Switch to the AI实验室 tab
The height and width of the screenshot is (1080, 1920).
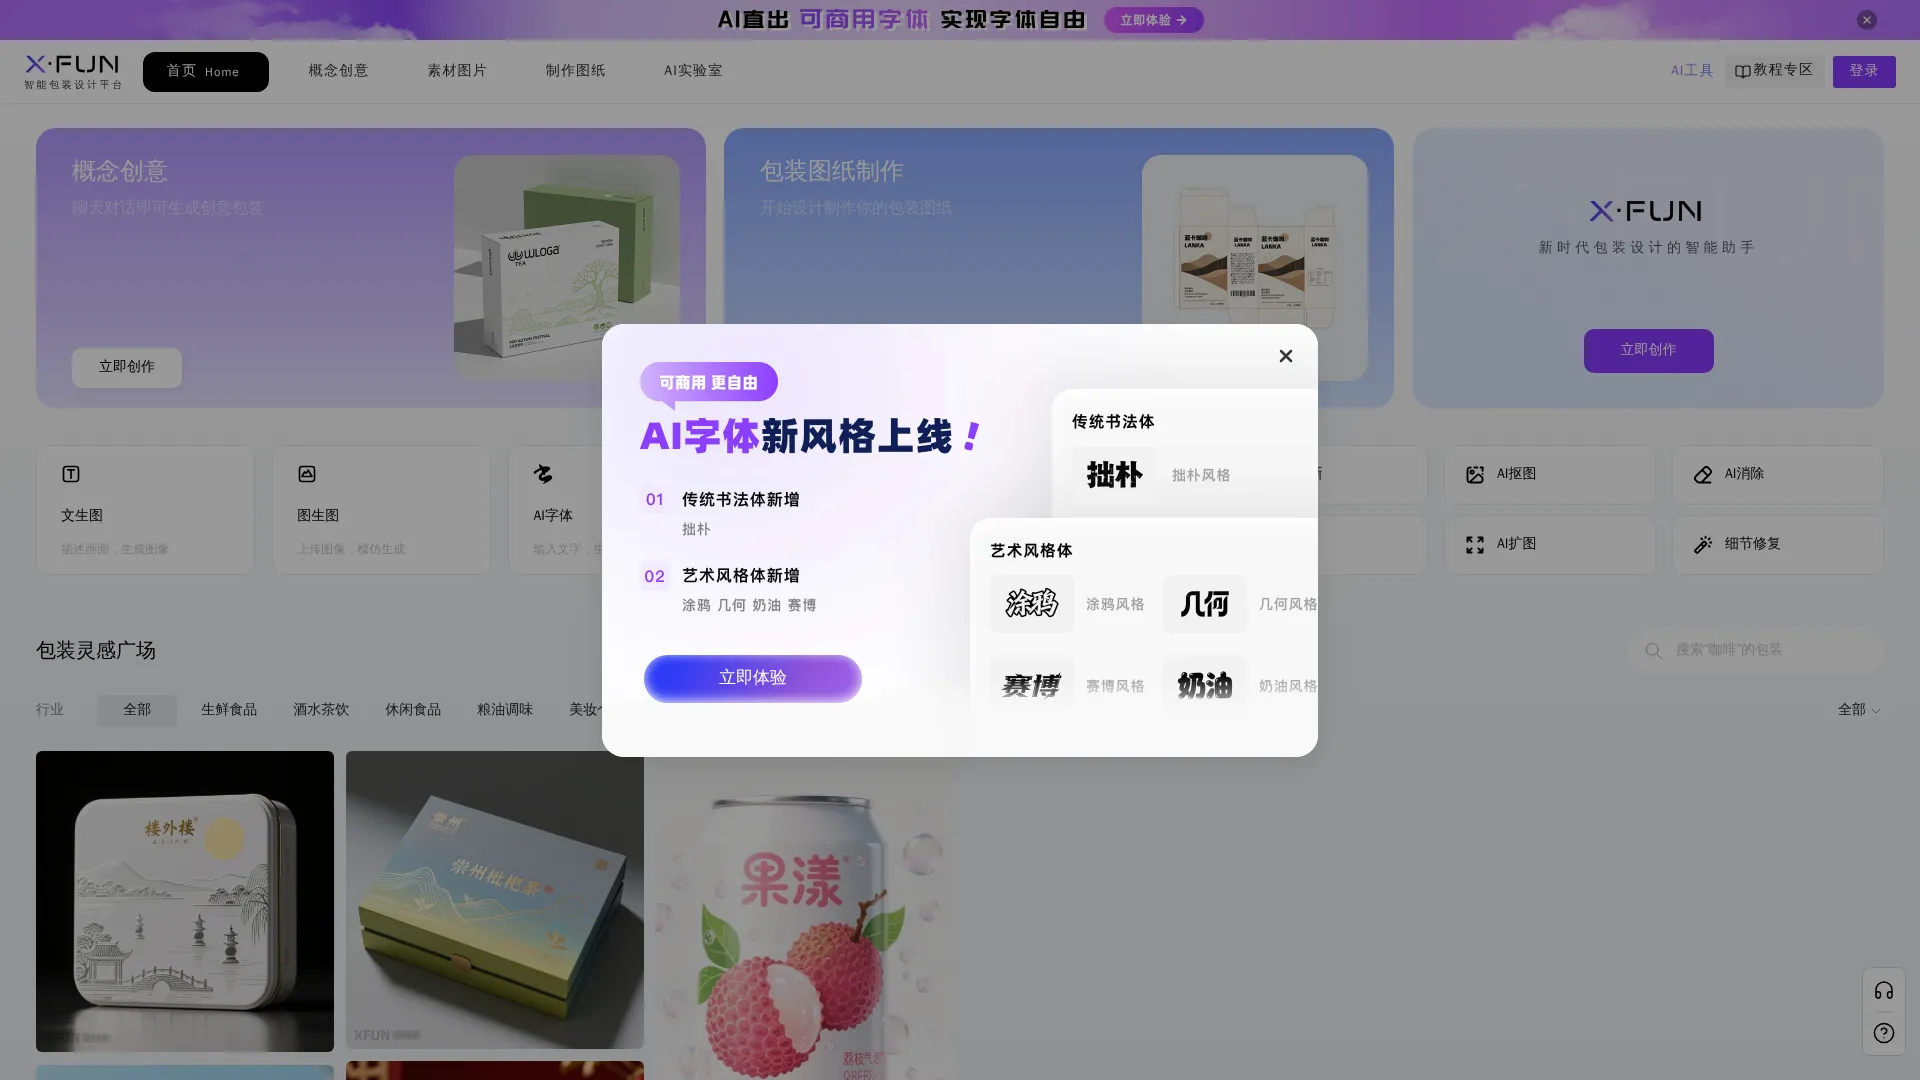691,70
